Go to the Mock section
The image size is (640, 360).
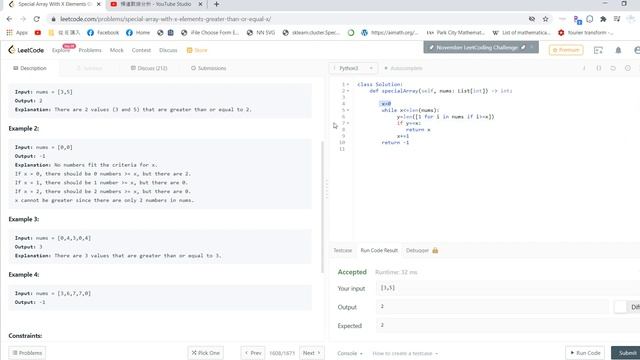point(116,50)
